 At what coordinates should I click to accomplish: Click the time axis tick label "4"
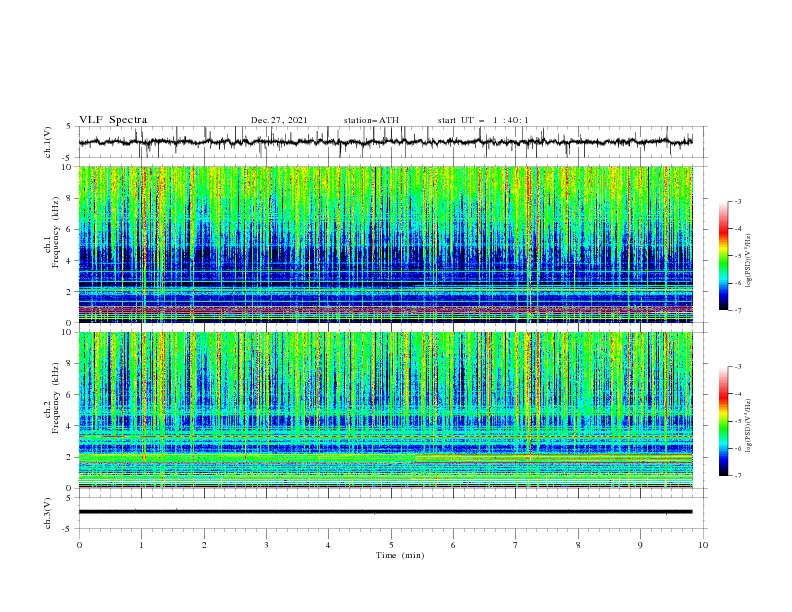[328, 545]
